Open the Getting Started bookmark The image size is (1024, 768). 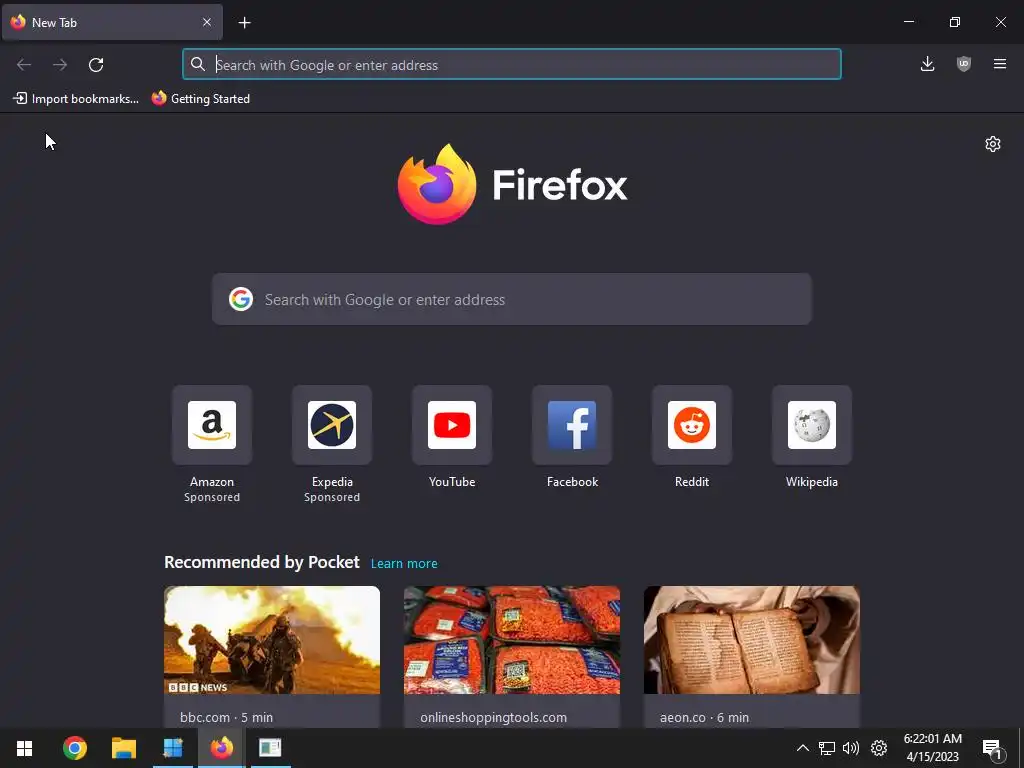click(201, 99)
